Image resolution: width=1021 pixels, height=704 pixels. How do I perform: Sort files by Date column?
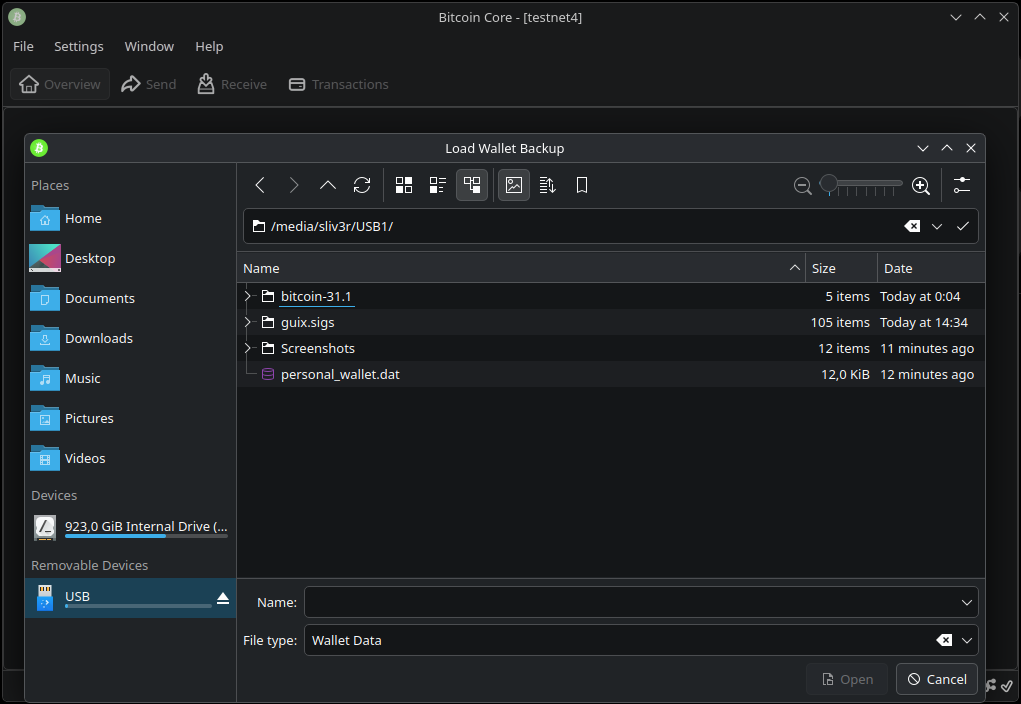pos(931,268)
